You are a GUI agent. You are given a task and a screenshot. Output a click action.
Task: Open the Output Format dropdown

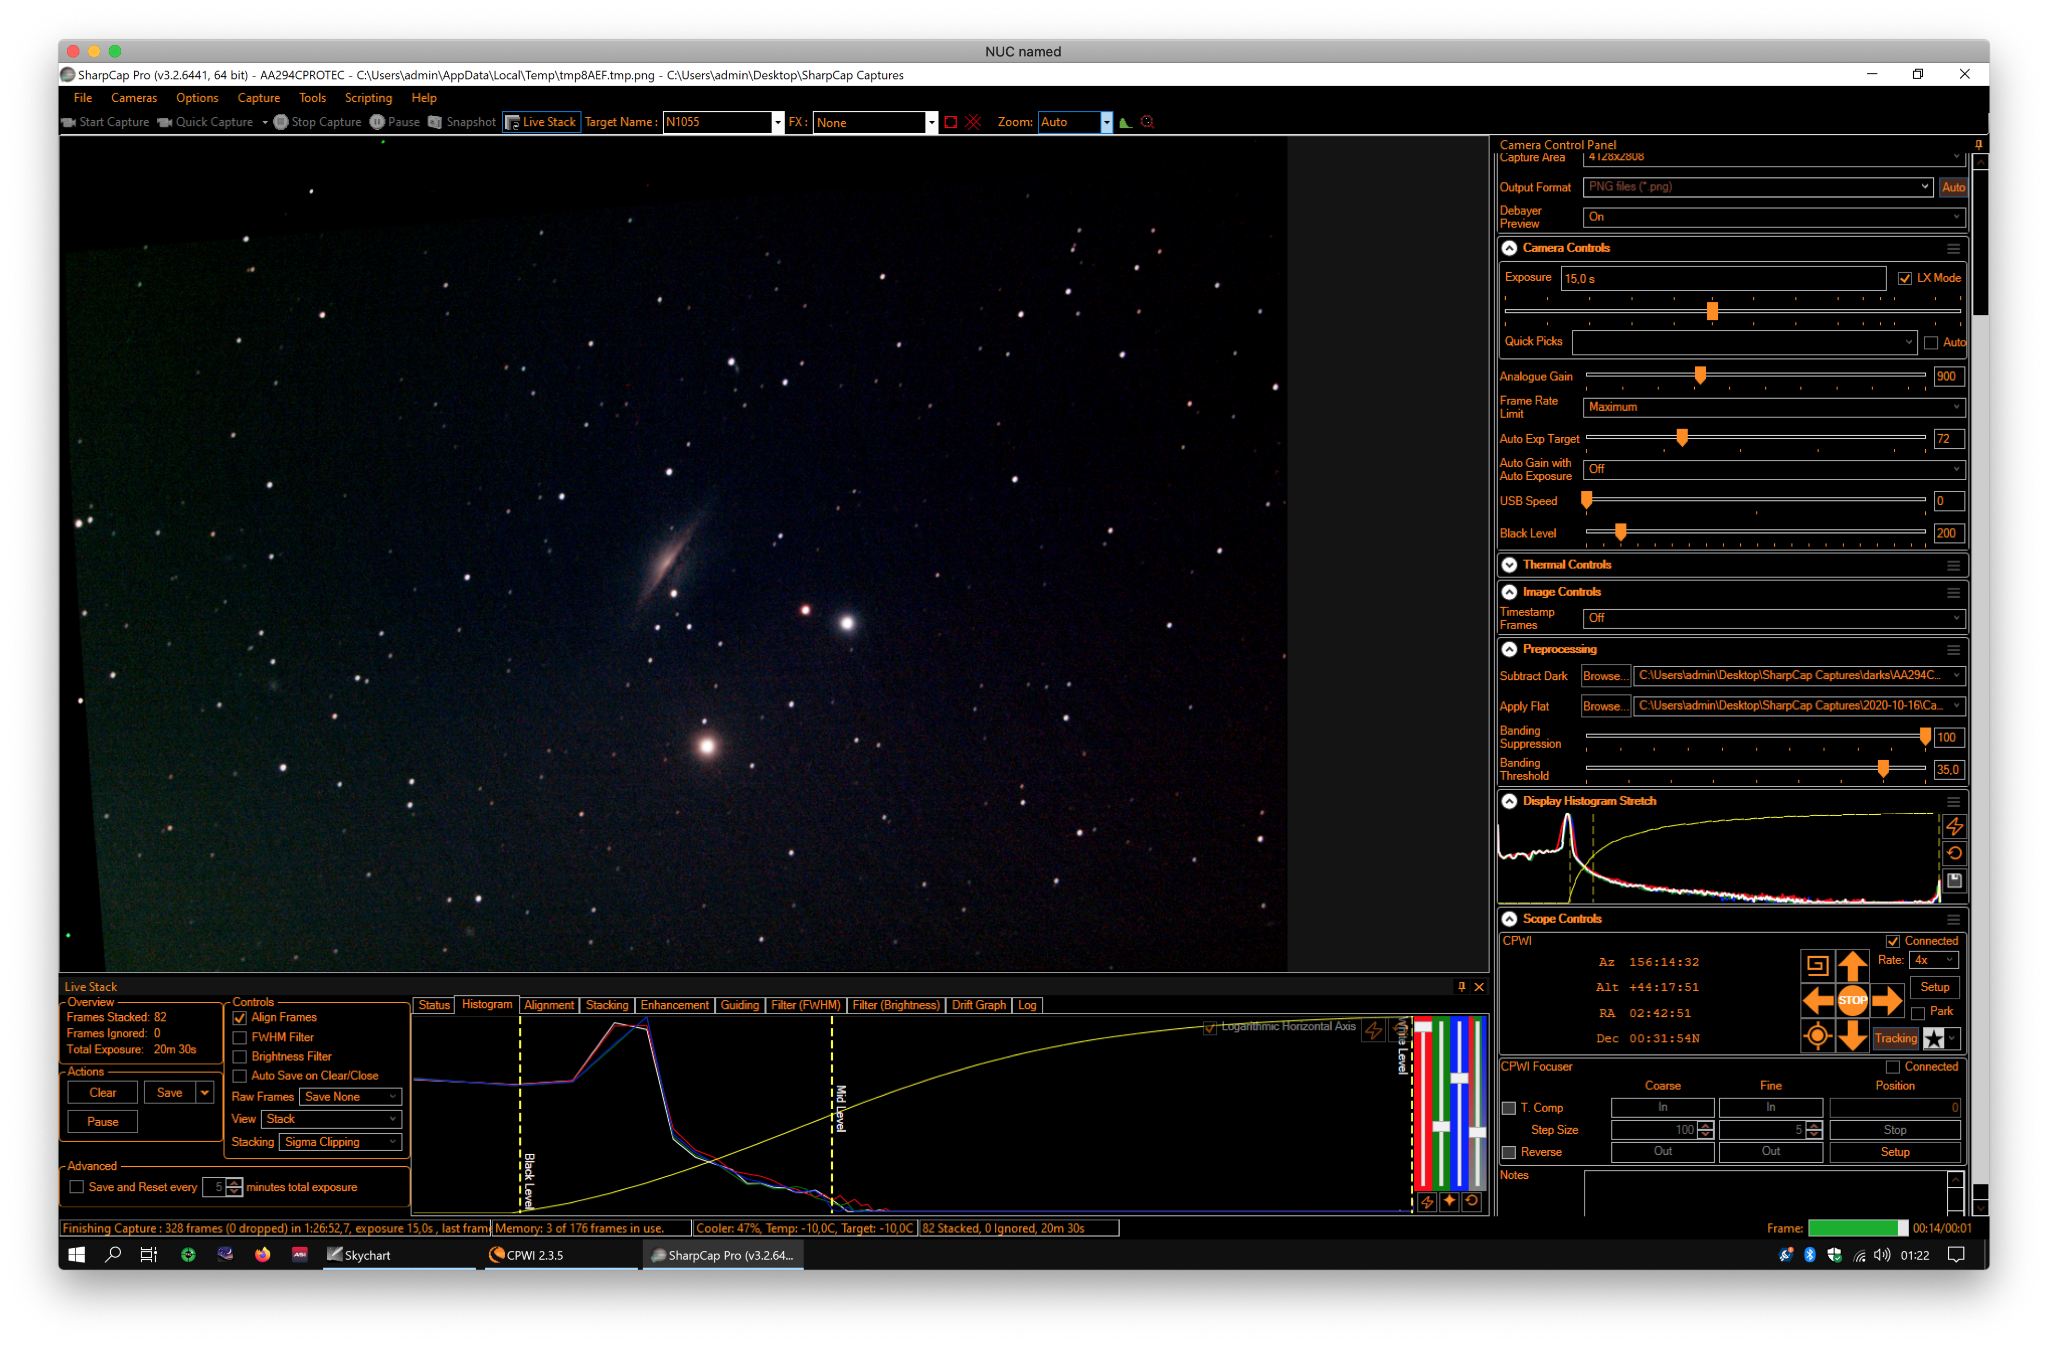point(1757,187)
